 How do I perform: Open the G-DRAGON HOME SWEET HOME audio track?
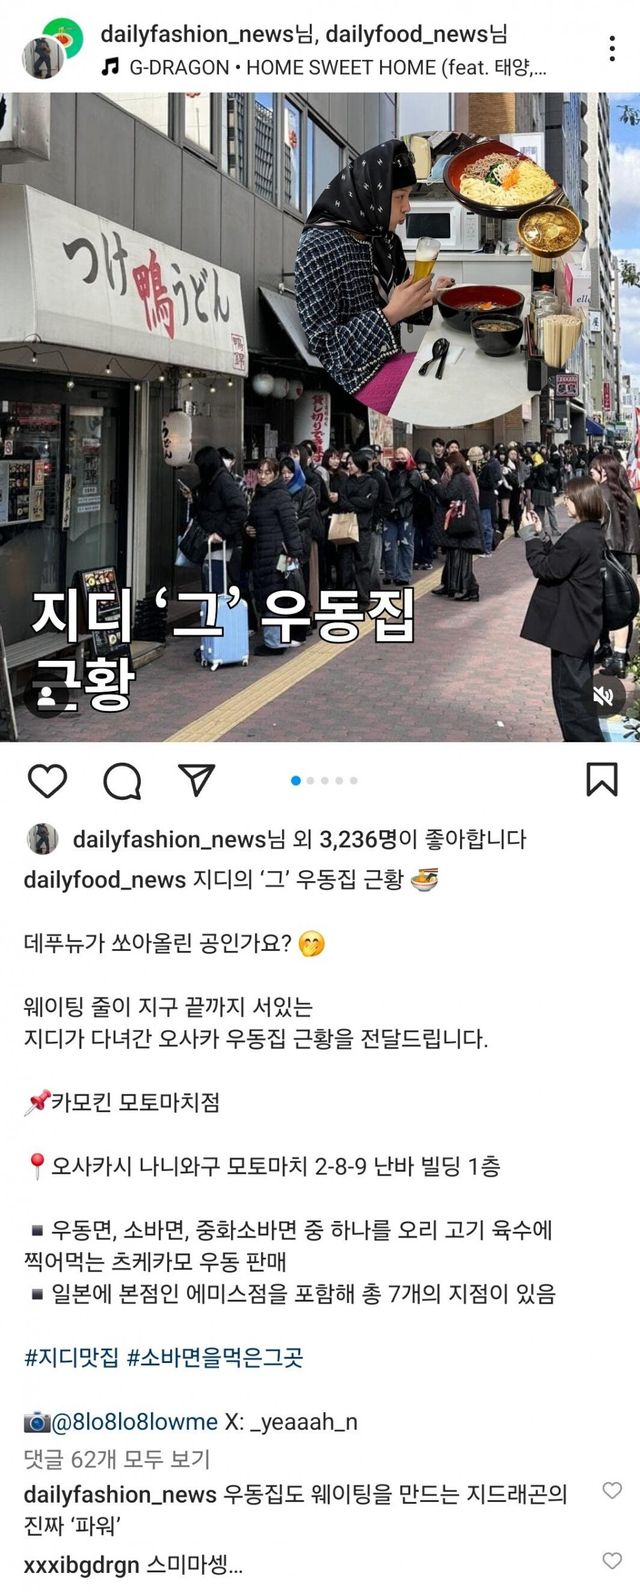click(325, 68)
